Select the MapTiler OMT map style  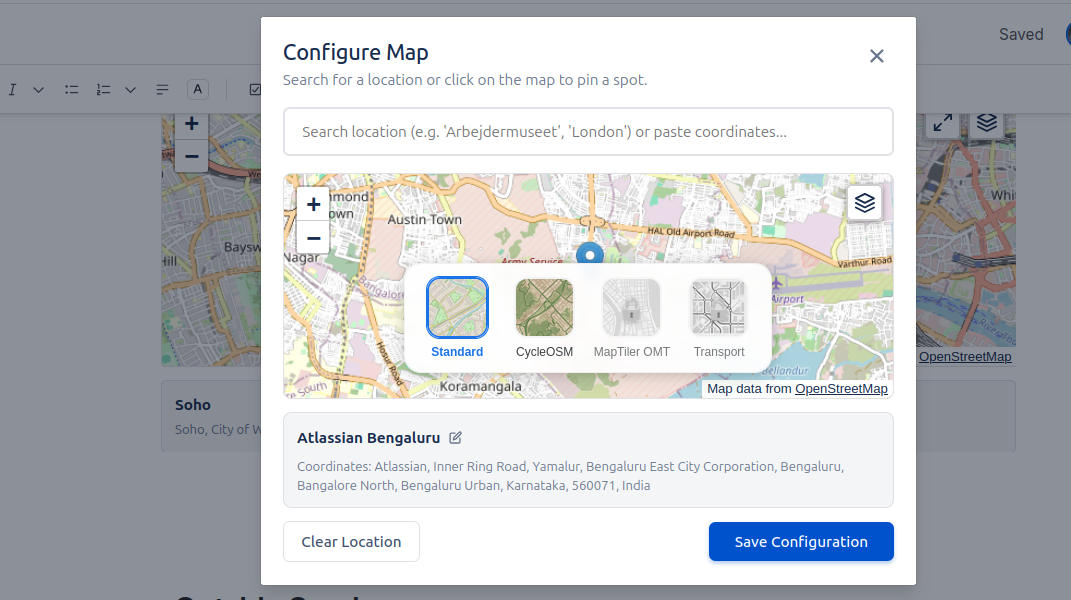pyautogui.click(x=631, y=307)
